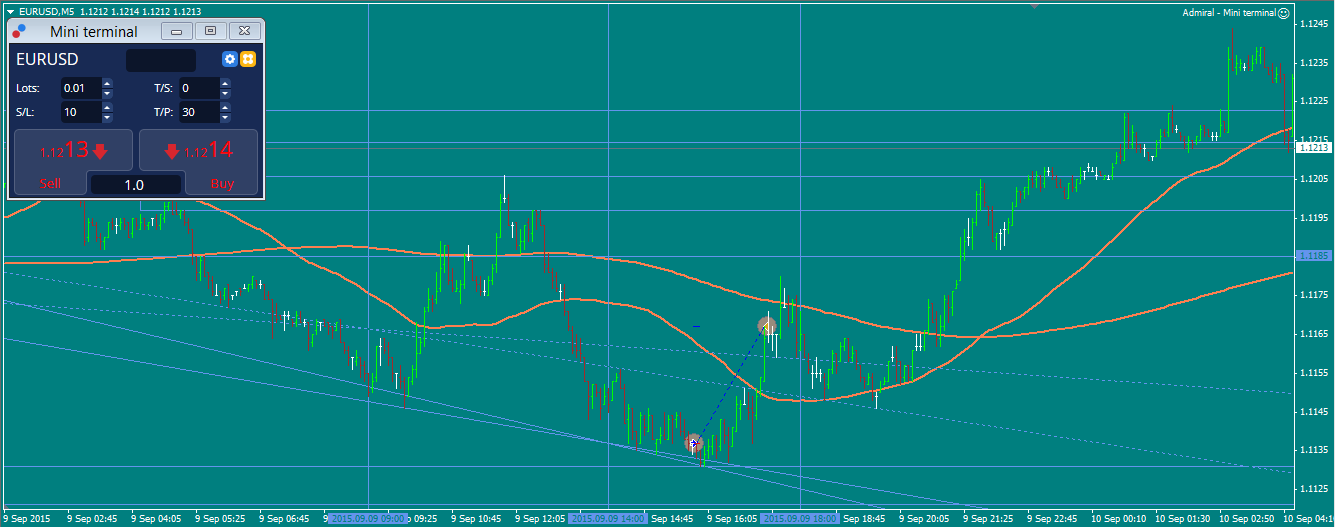Viewport: 1335px width, 527px height.
Task: Increase Lots value with up arrow
Action: (107, 83)
